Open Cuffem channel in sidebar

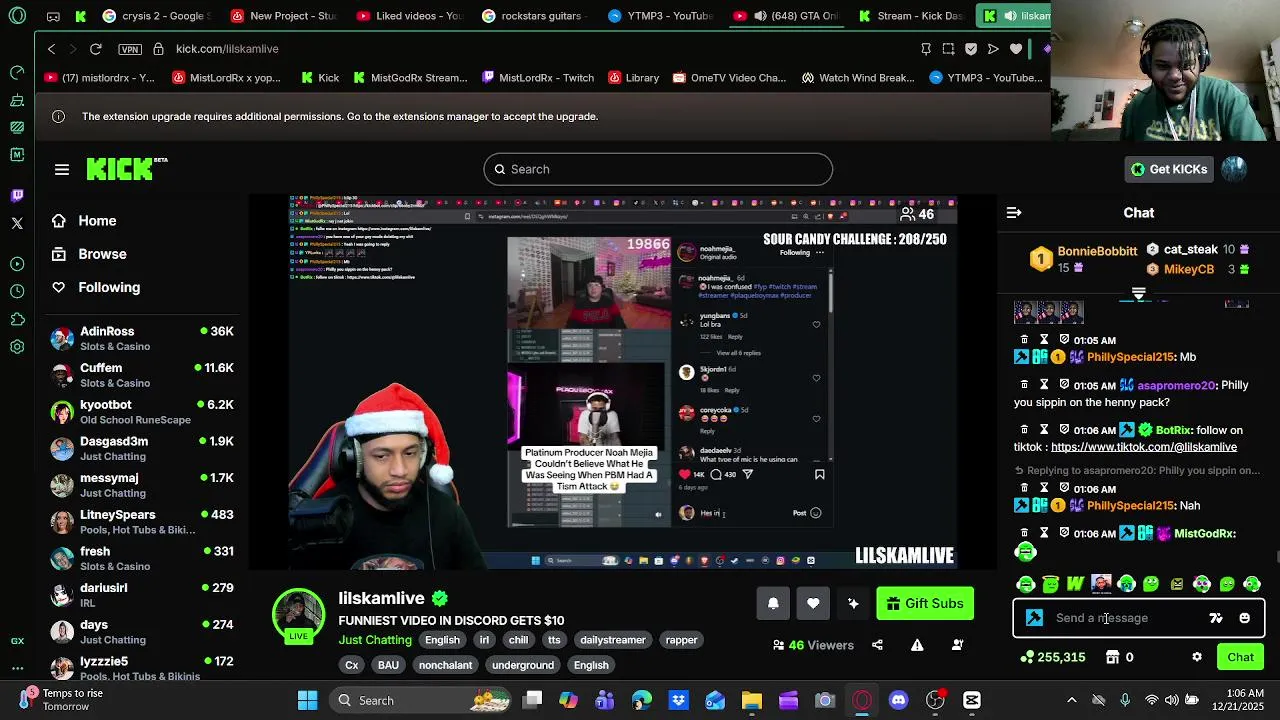click(142, 375)
